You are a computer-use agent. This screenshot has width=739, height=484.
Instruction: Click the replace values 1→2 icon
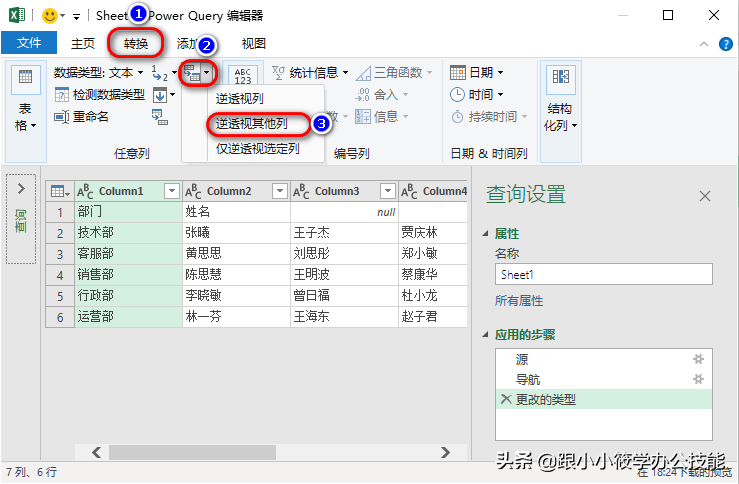pyautogui.click(x=160, y=73)
